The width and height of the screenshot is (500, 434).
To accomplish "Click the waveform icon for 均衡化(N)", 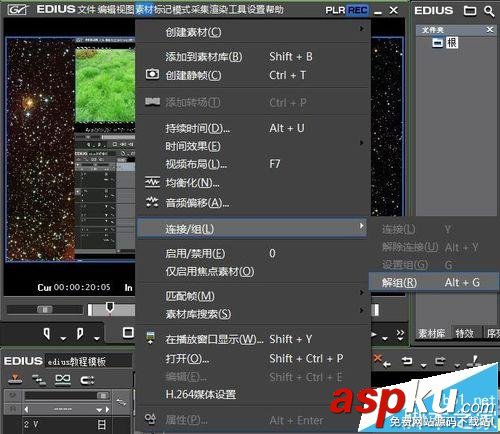I will (x=152, y=182).
